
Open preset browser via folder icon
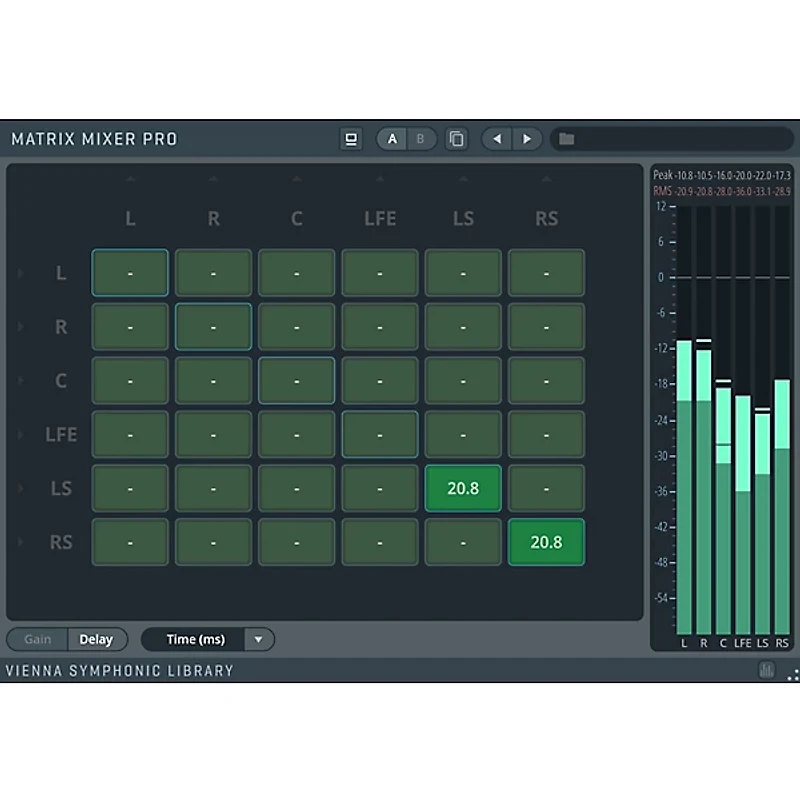(567, 139)
